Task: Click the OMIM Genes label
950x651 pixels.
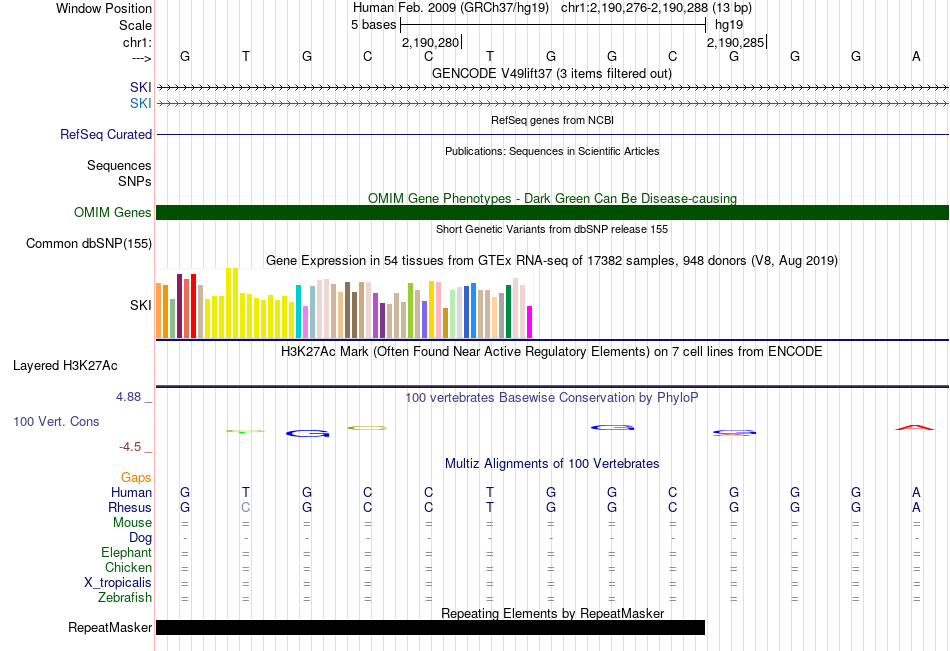Action: pyautogui.click(x=112, y=212)
